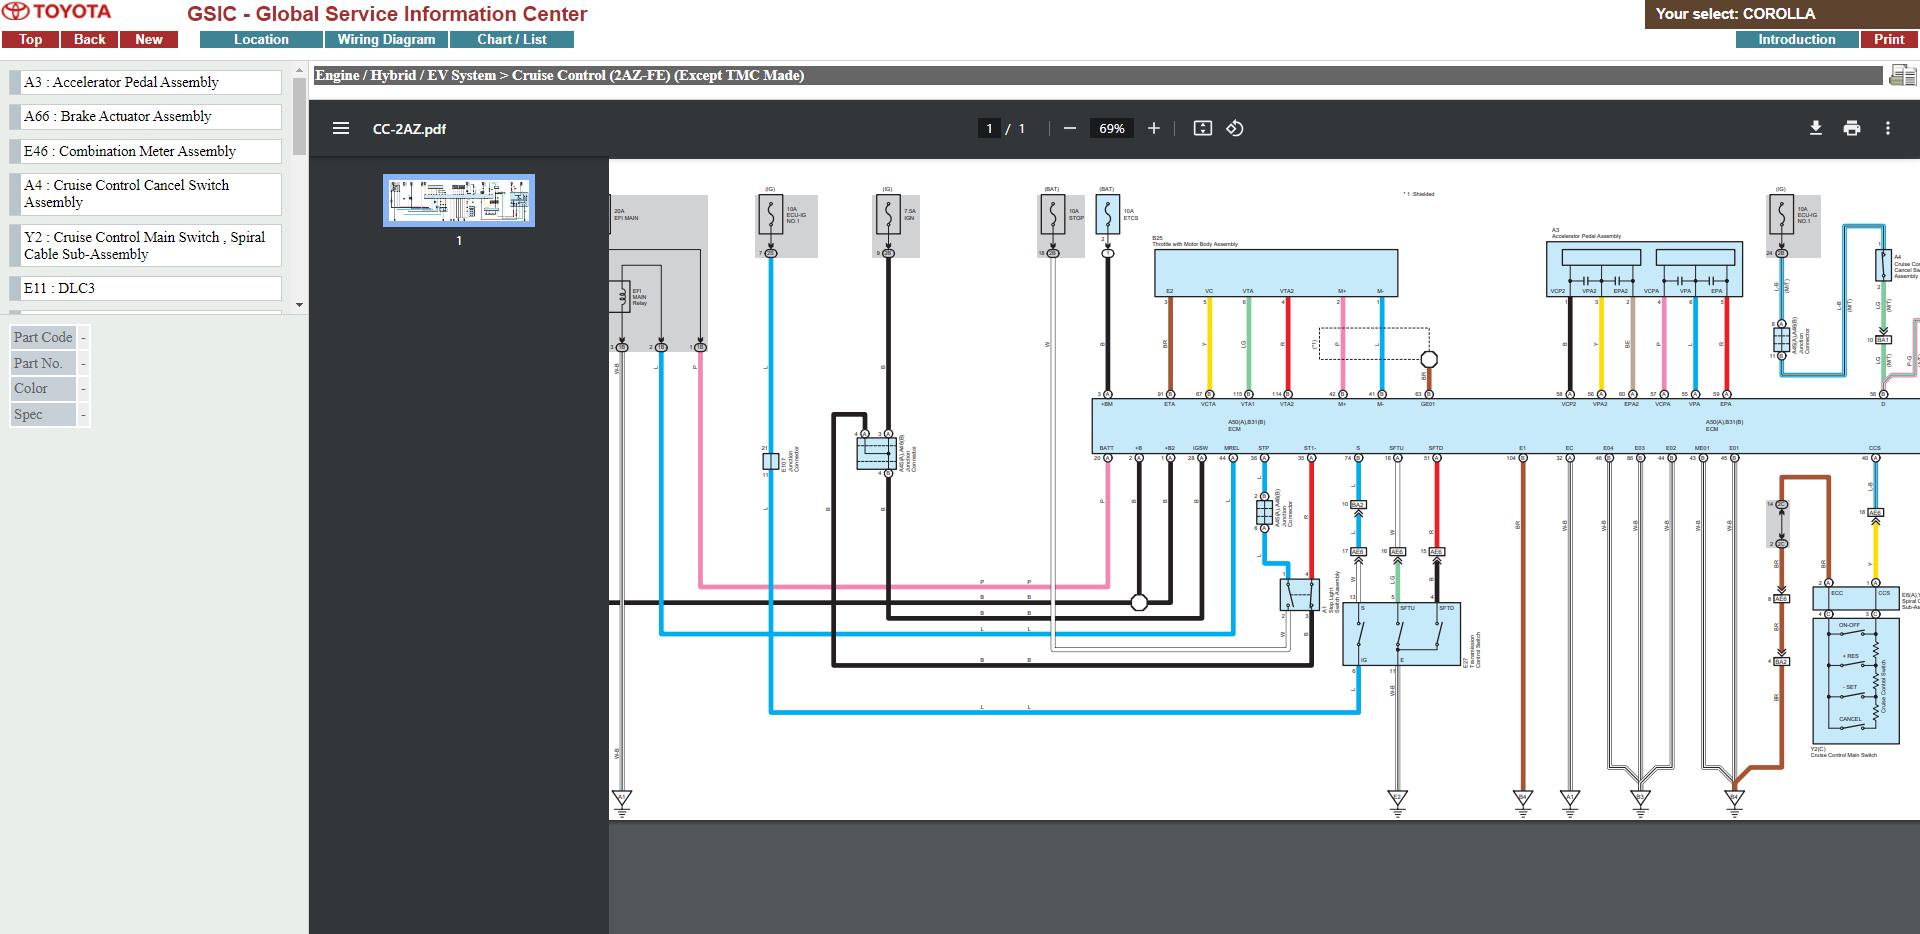Click parts list scroll up arrow
1920x934 pixels.
(300, 70)
